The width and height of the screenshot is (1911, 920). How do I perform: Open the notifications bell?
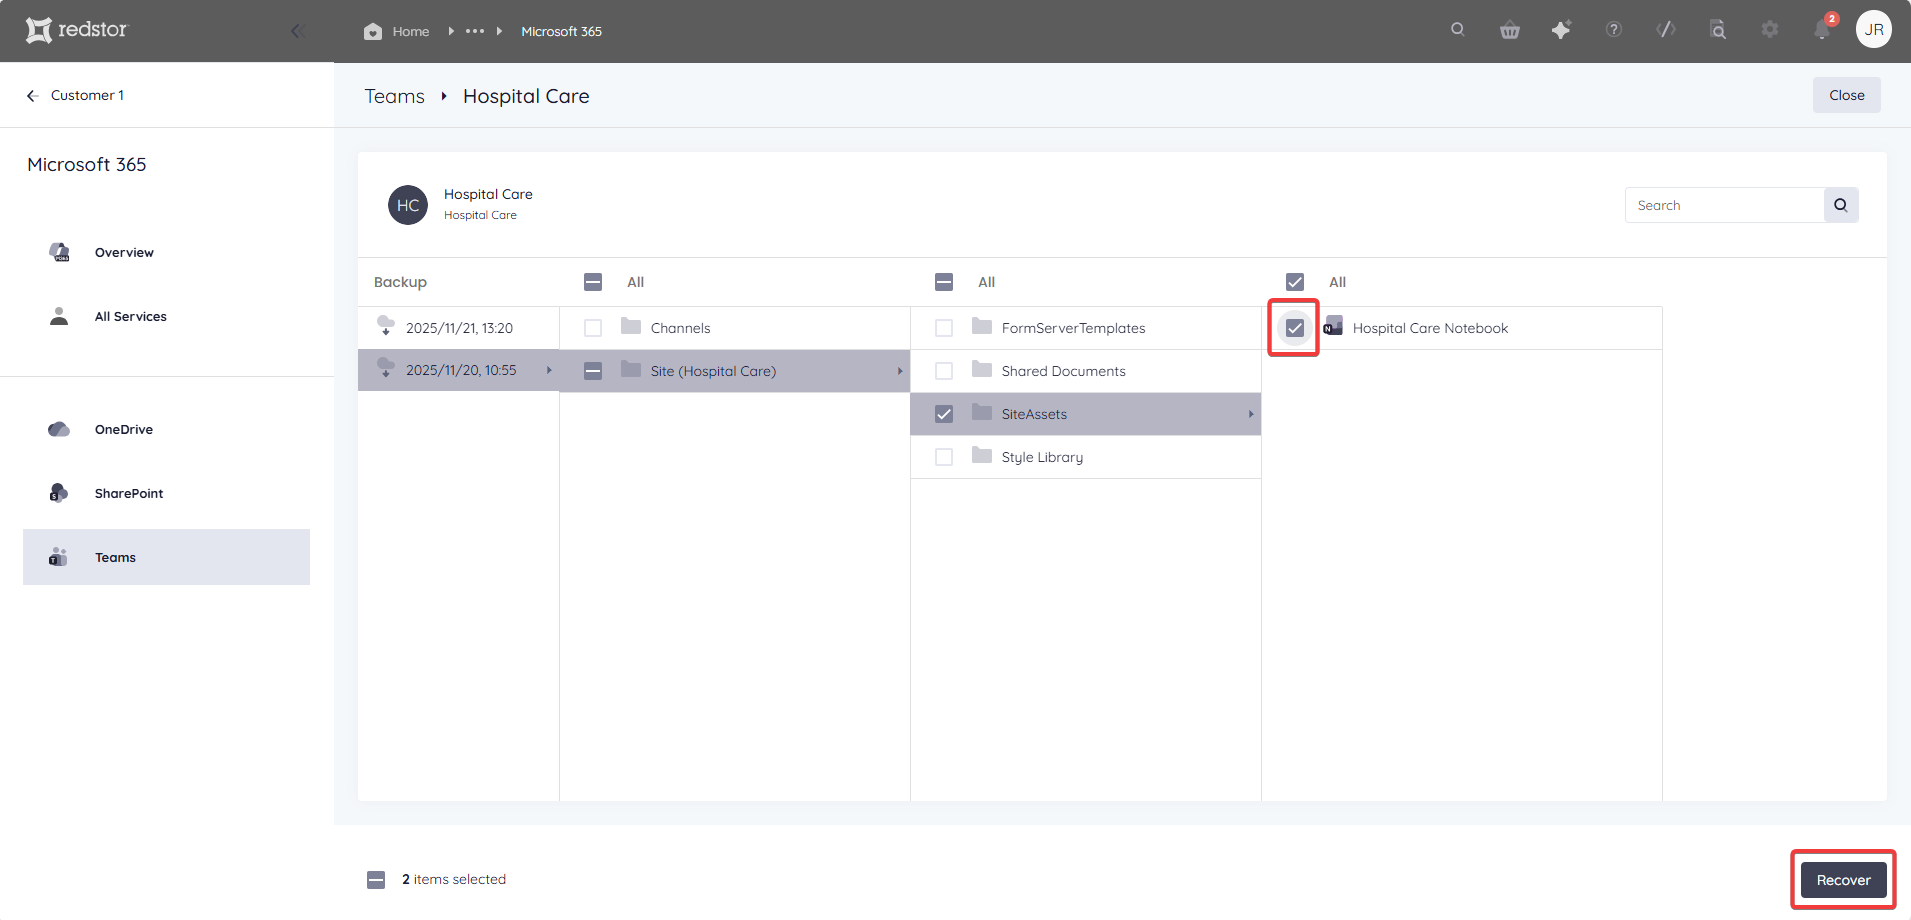tap(1822, 30)
